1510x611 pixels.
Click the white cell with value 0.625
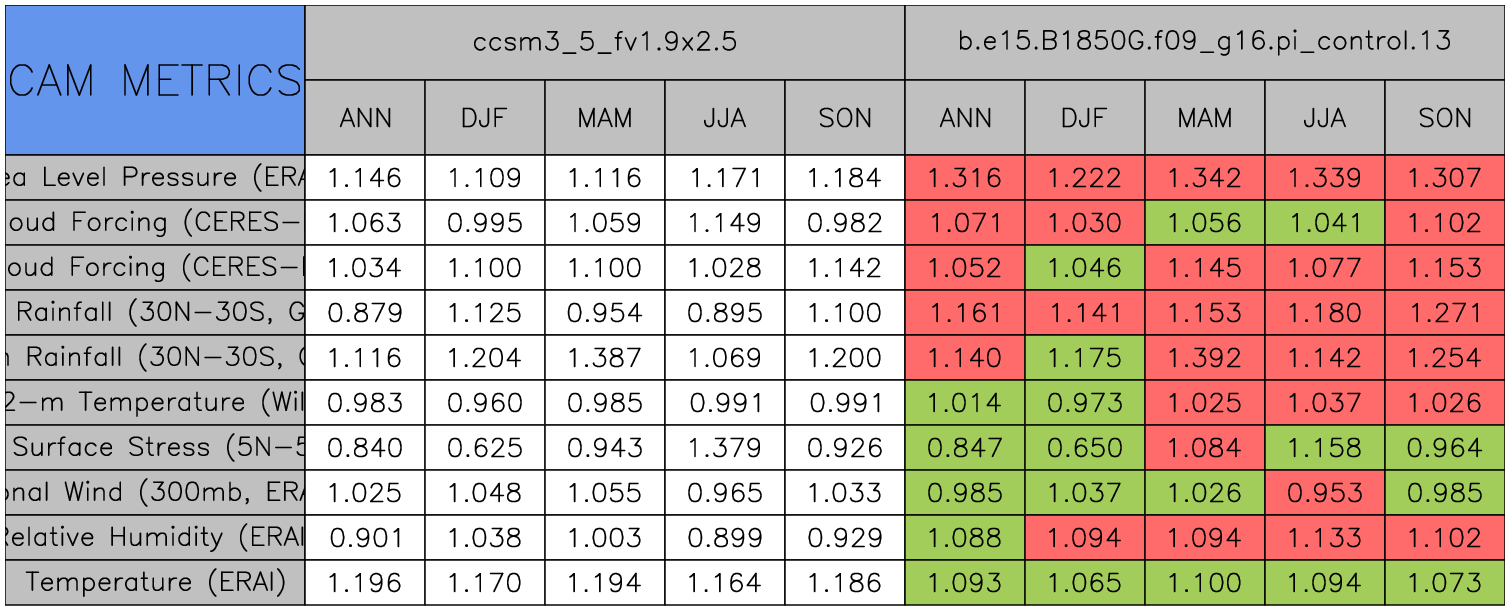(x=485, y=447)
